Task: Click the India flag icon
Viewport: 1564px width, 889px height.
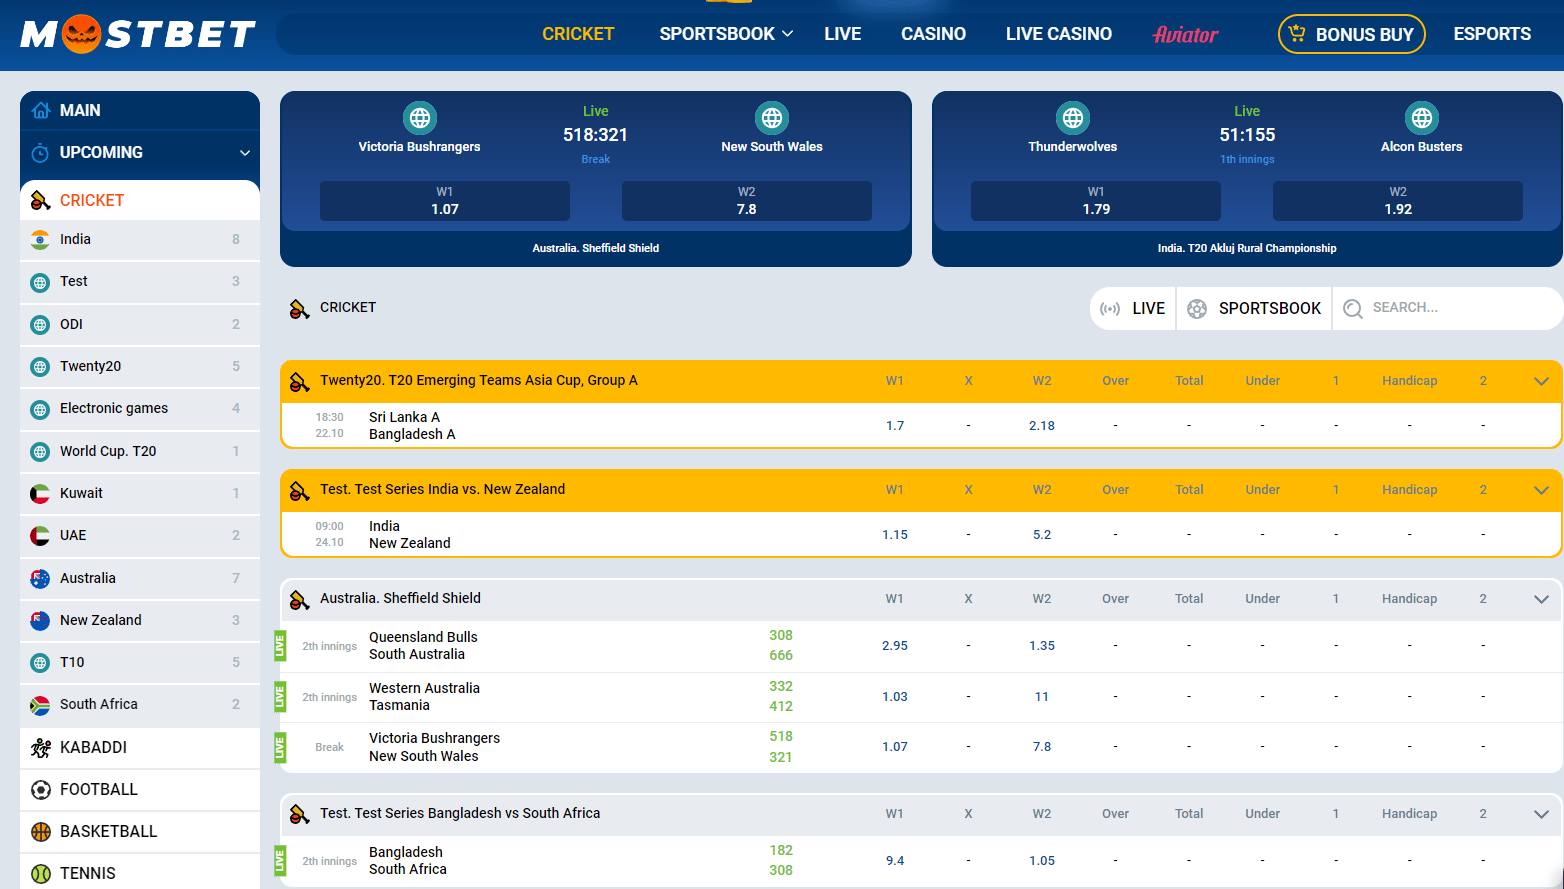Action: [x=40, y=240]
